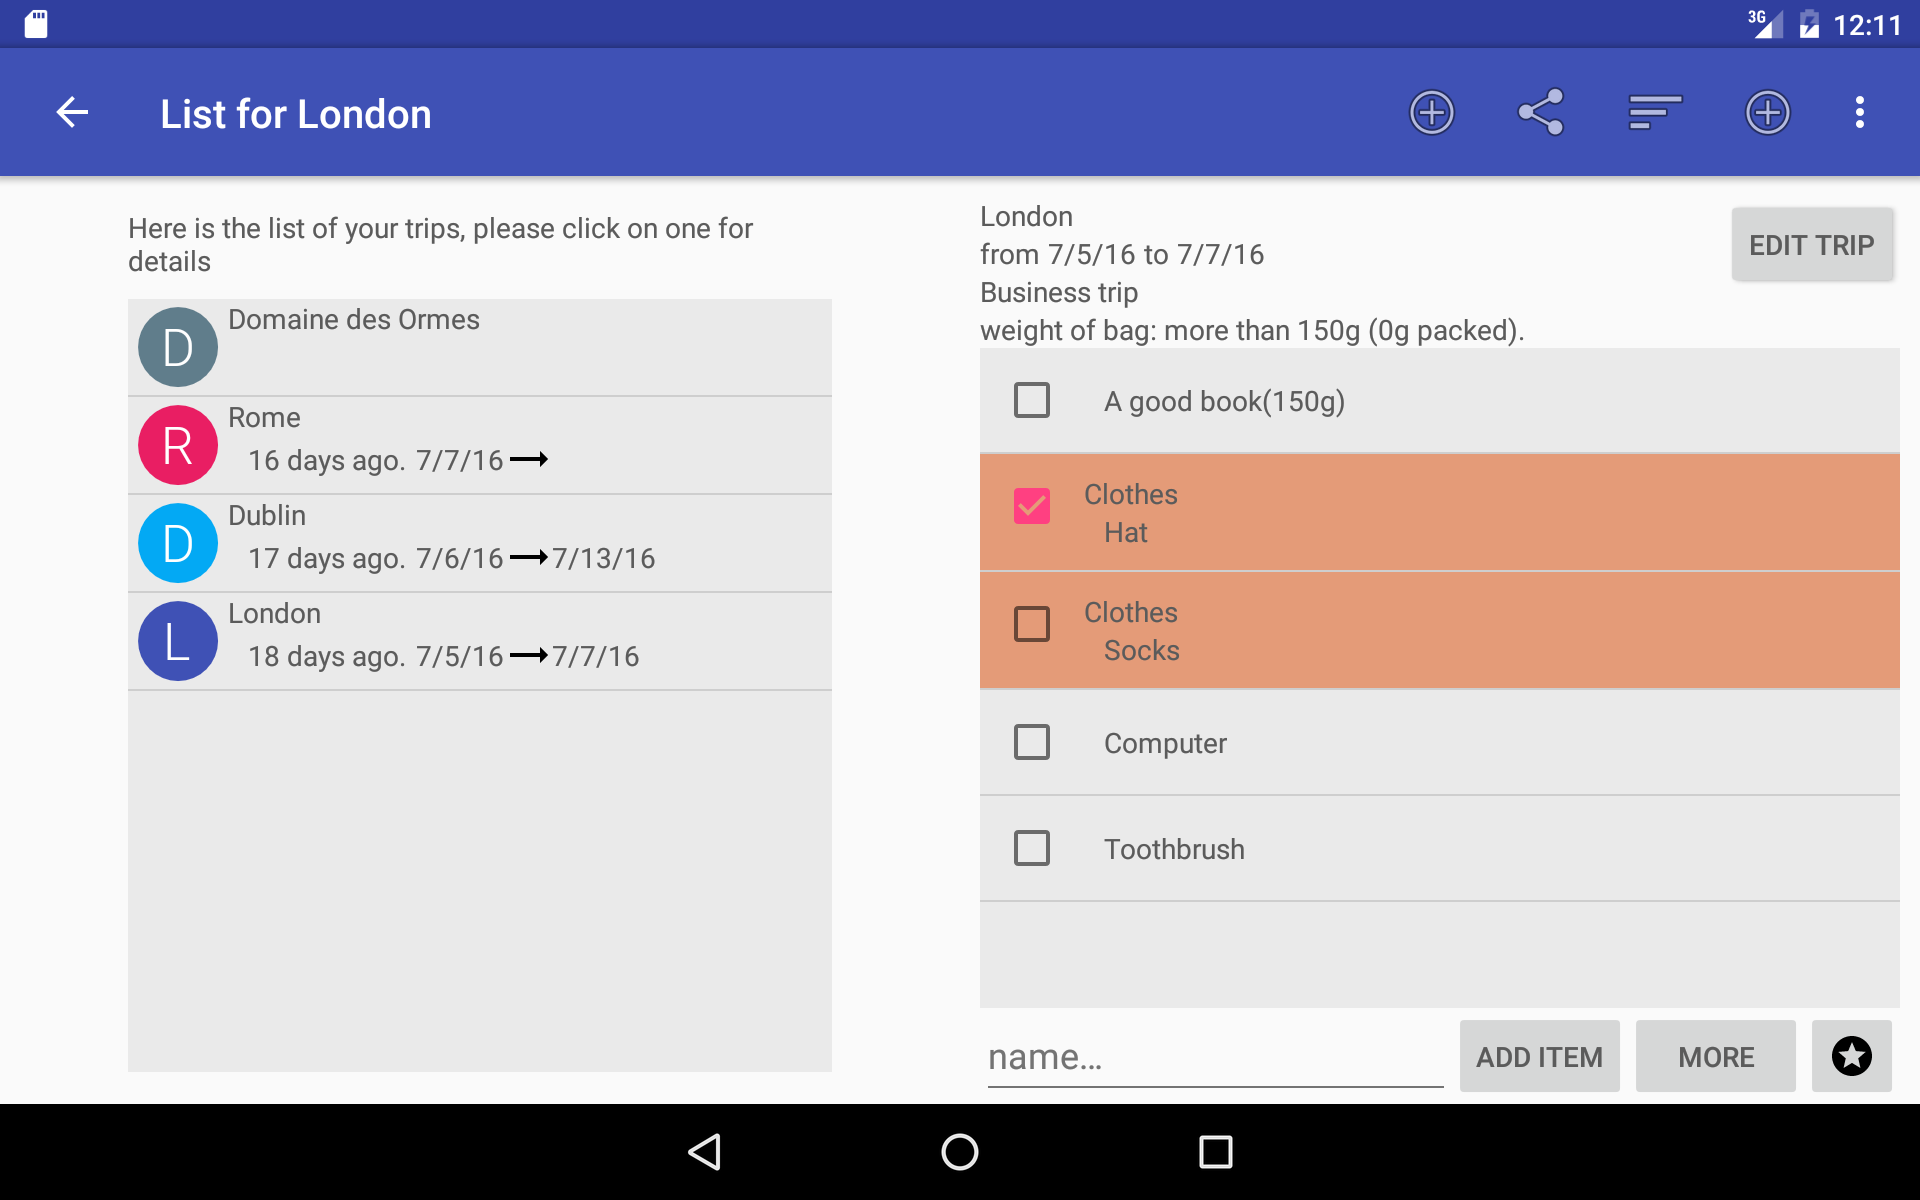Mark Toothbrush as packed
The image size is (1920, 1200).
pyautogui.click(x=1032, y=848)
